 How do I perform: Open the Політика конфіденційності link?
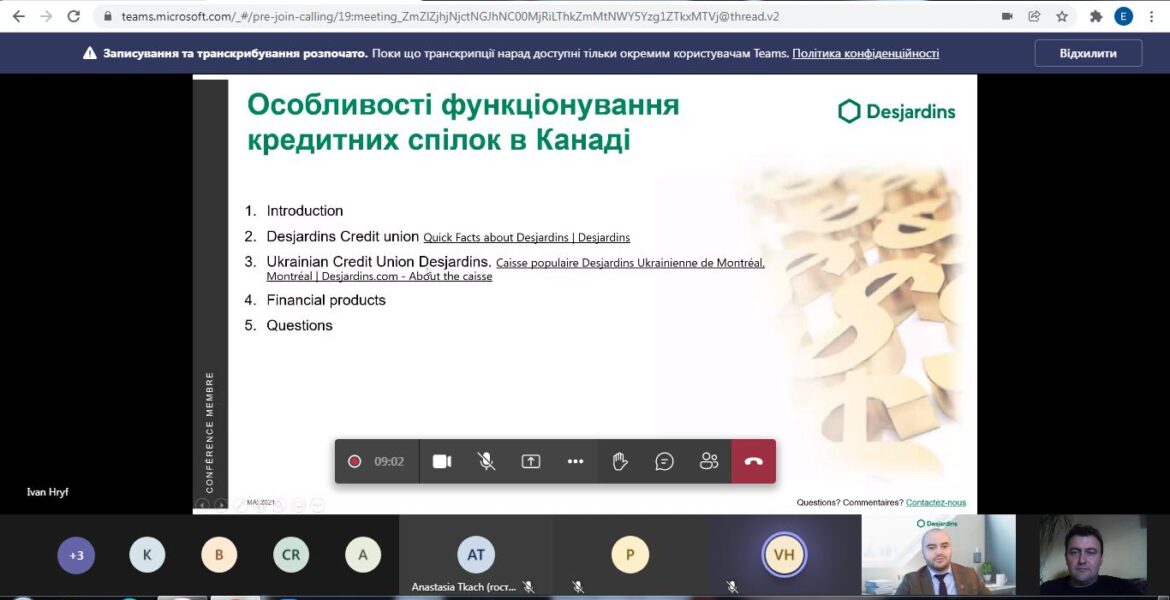point(866,53)
